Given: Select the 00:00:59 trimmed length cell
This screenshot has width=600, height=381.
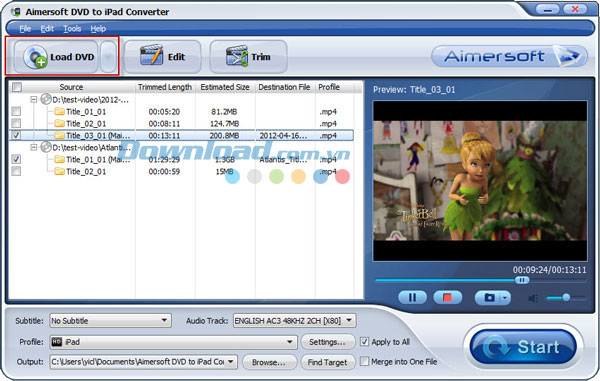Looking at the screenshot, I should (164, 171).
